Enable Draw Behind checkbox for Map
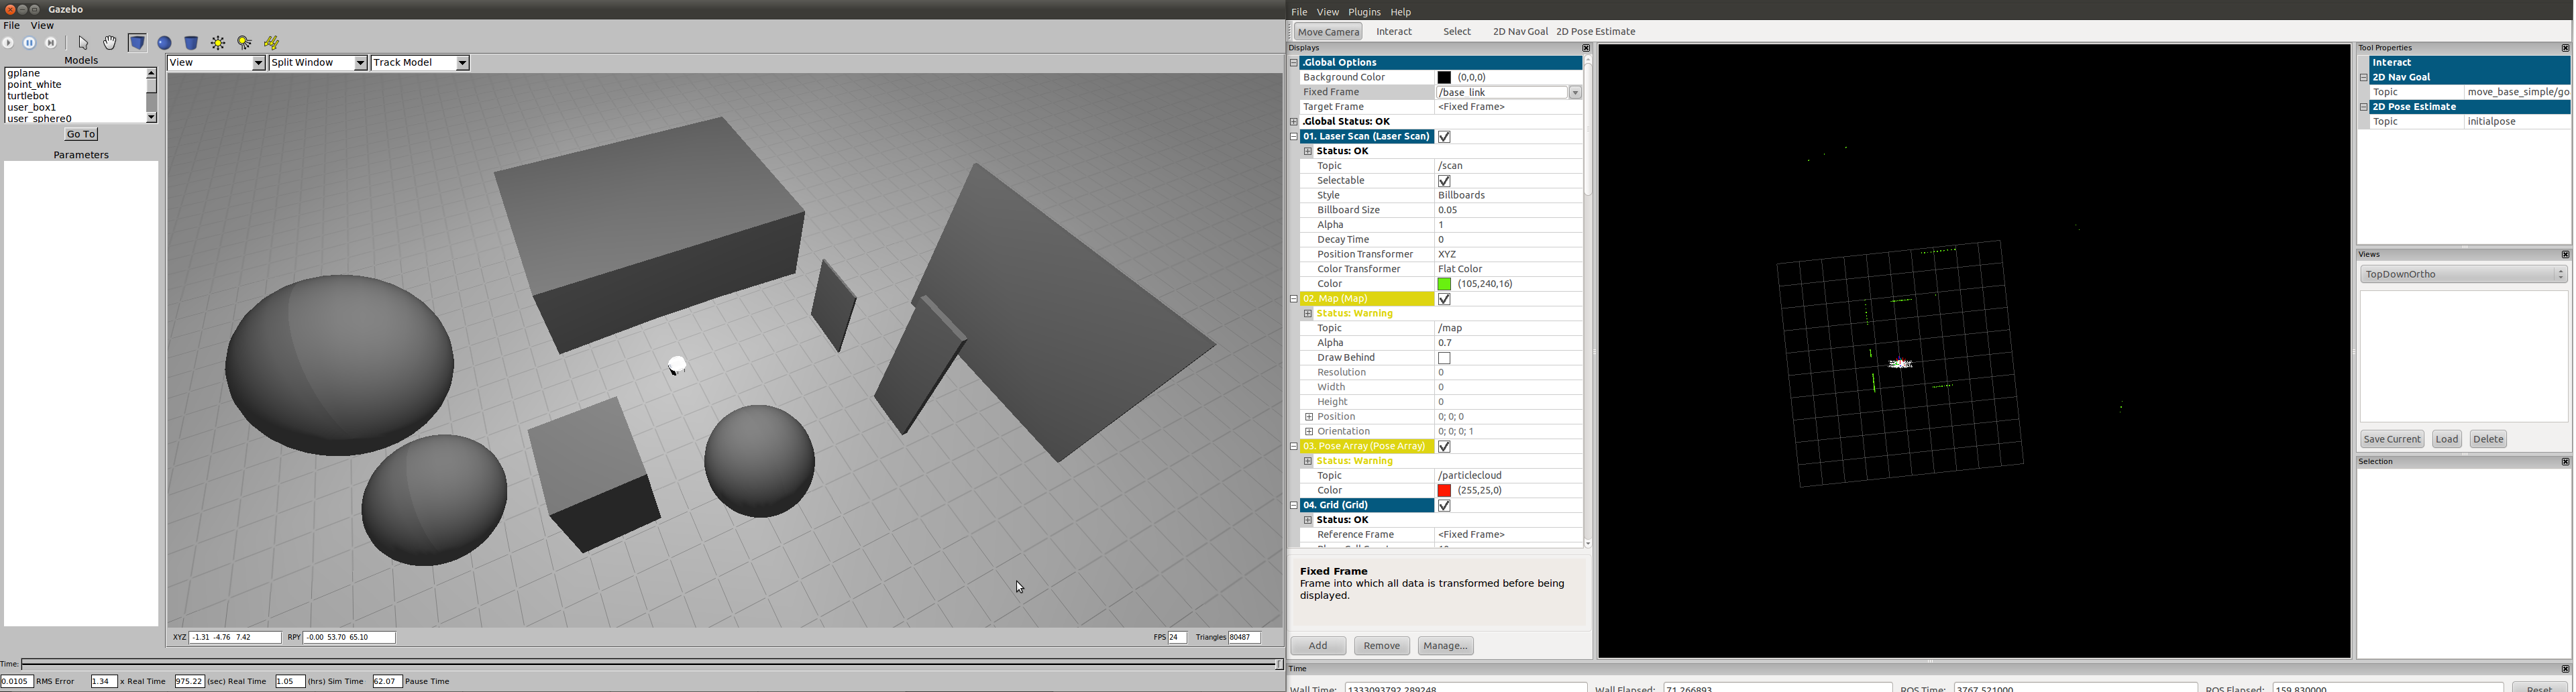 pos(1444,358)
